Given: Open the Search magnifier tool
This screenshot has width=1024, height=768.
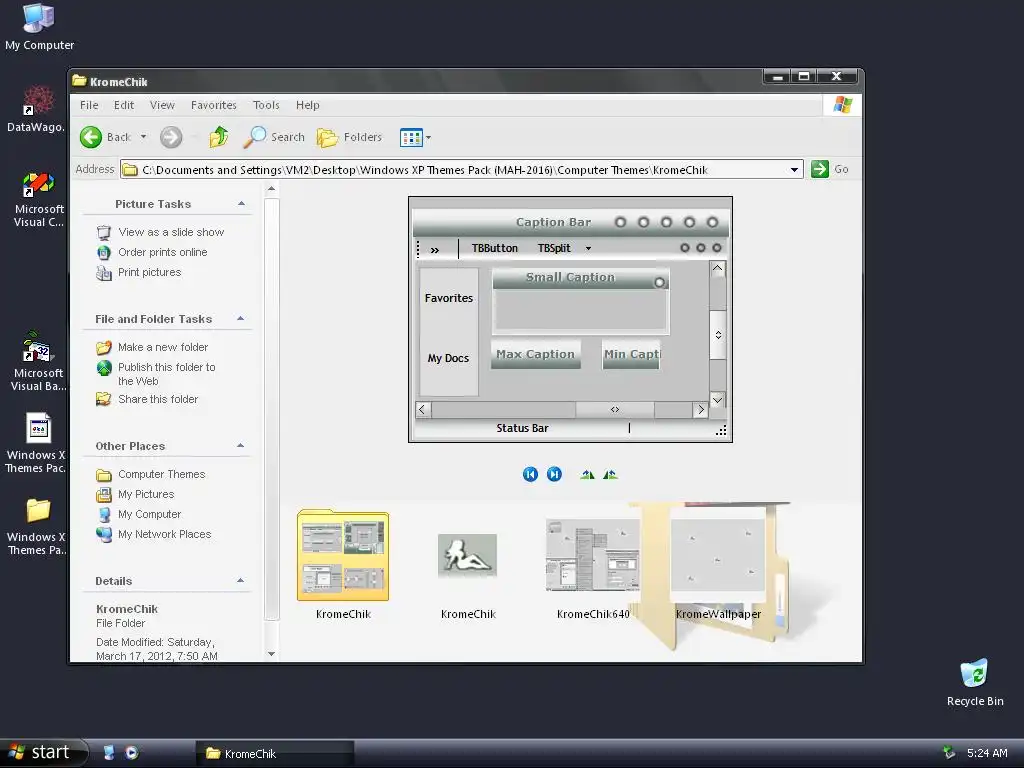Looking at the screenshot, I should click(274, 137).
